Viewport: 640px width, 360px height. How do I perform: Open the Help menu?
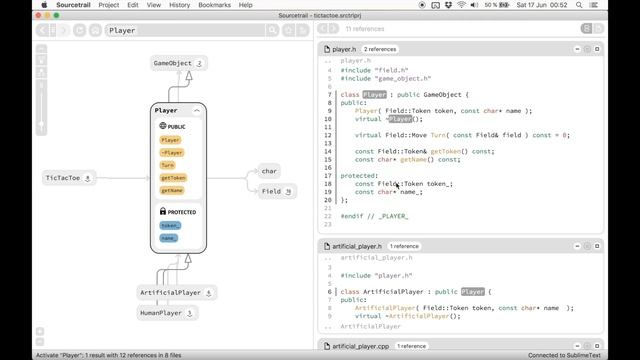click(245, 5)
